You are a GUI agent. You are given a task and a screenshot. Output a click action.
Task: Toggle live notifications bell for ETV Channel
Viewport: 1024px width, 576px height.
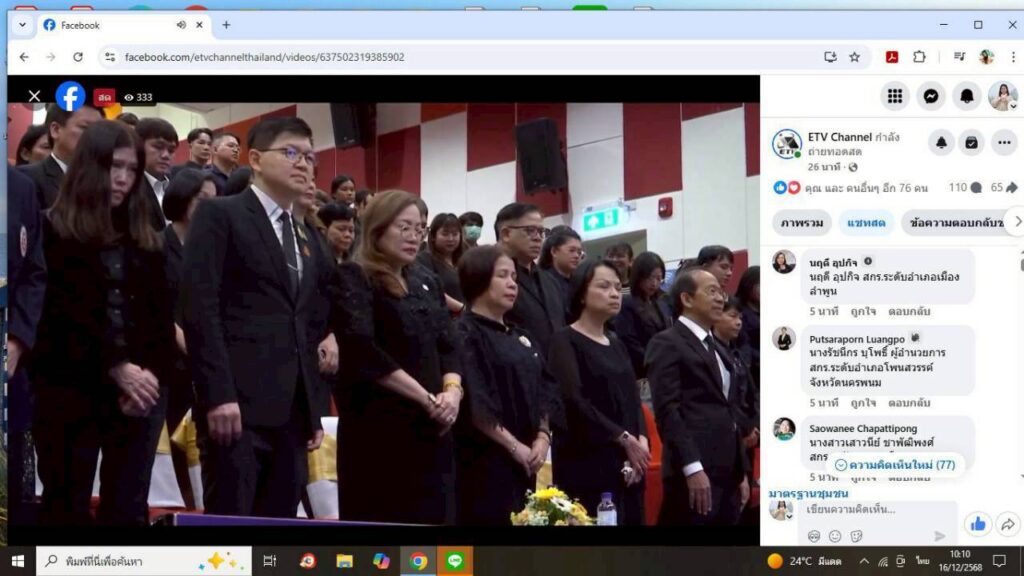tap(941, 143)
